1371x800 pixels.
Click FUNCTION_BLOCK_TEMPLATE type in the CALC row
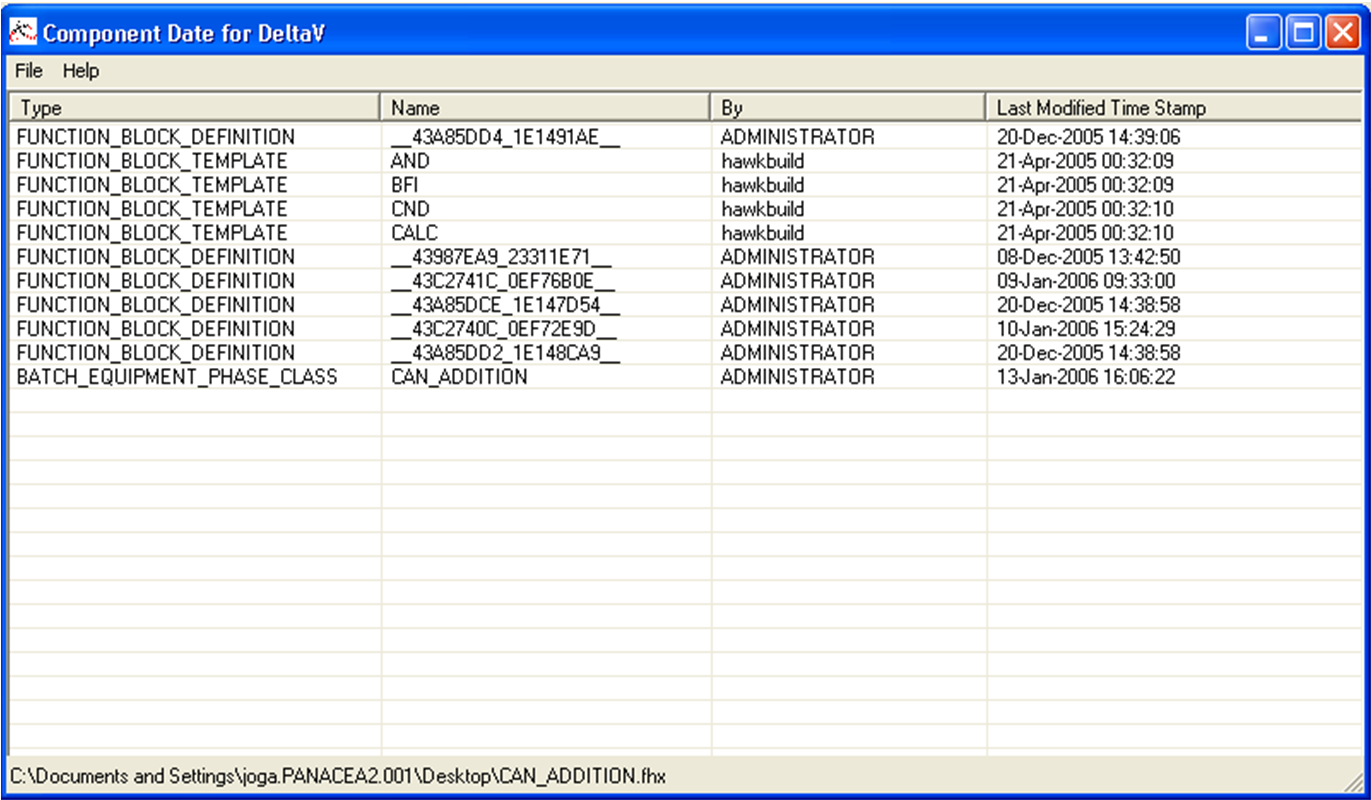(x=152, y=233)
